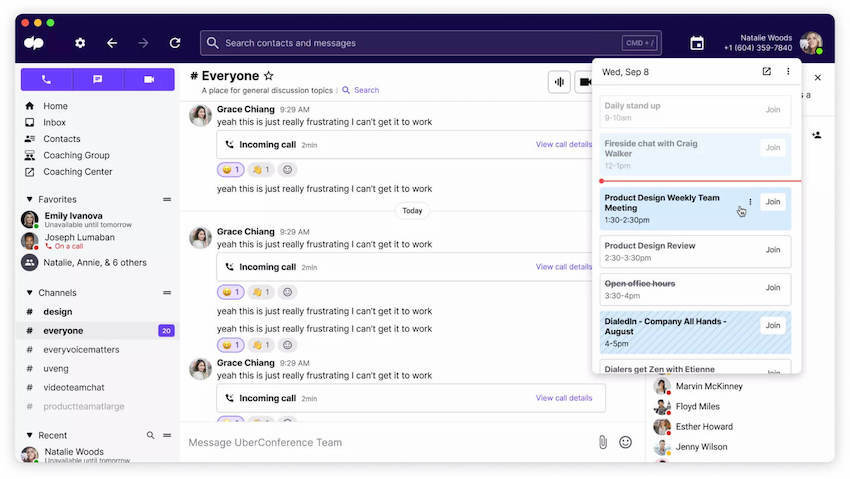Go forward with the right arrow
The height and width of the screenshot is (479, 850).
click(x=143, y=43)
